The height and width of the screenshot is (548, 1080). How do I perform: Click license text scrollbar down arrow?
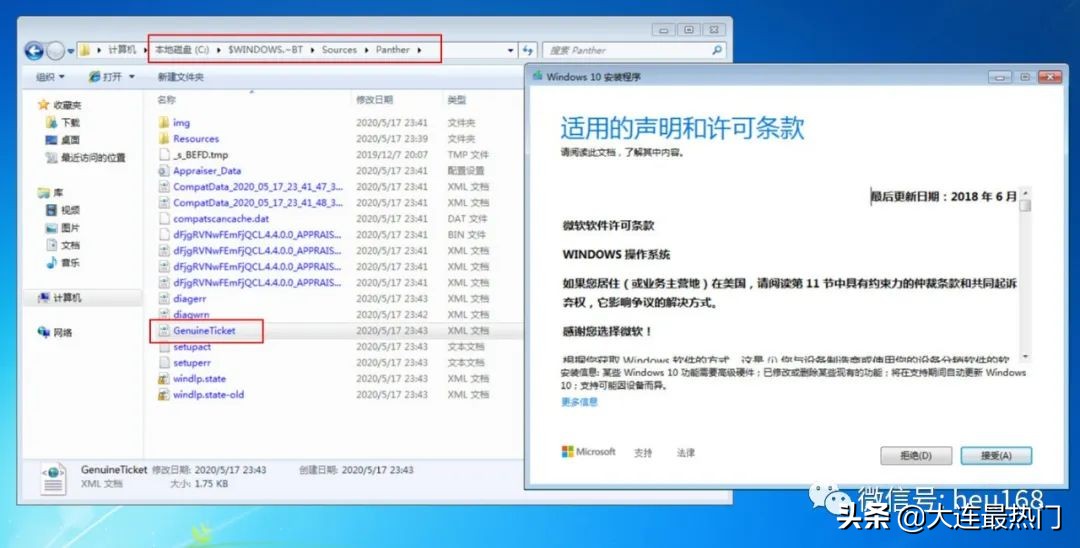(1026, 356)
